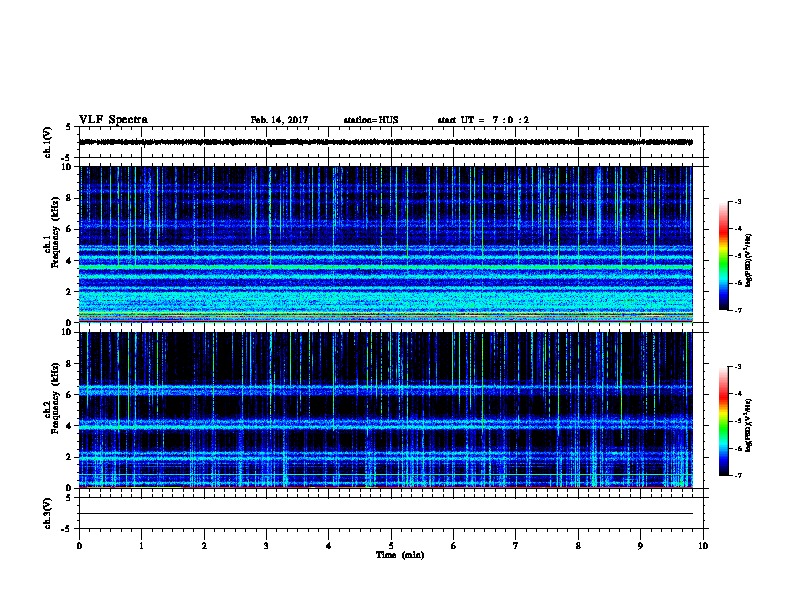Select the ch.2 "Frequency (kHz)" axis label

click(x=55, y=398)
